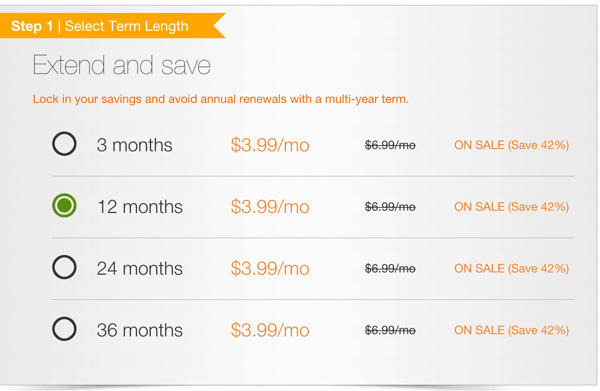Click the $3.99/mo price for 12 months
Viewport: 600px width, 391px height.
tap(270, 207)
